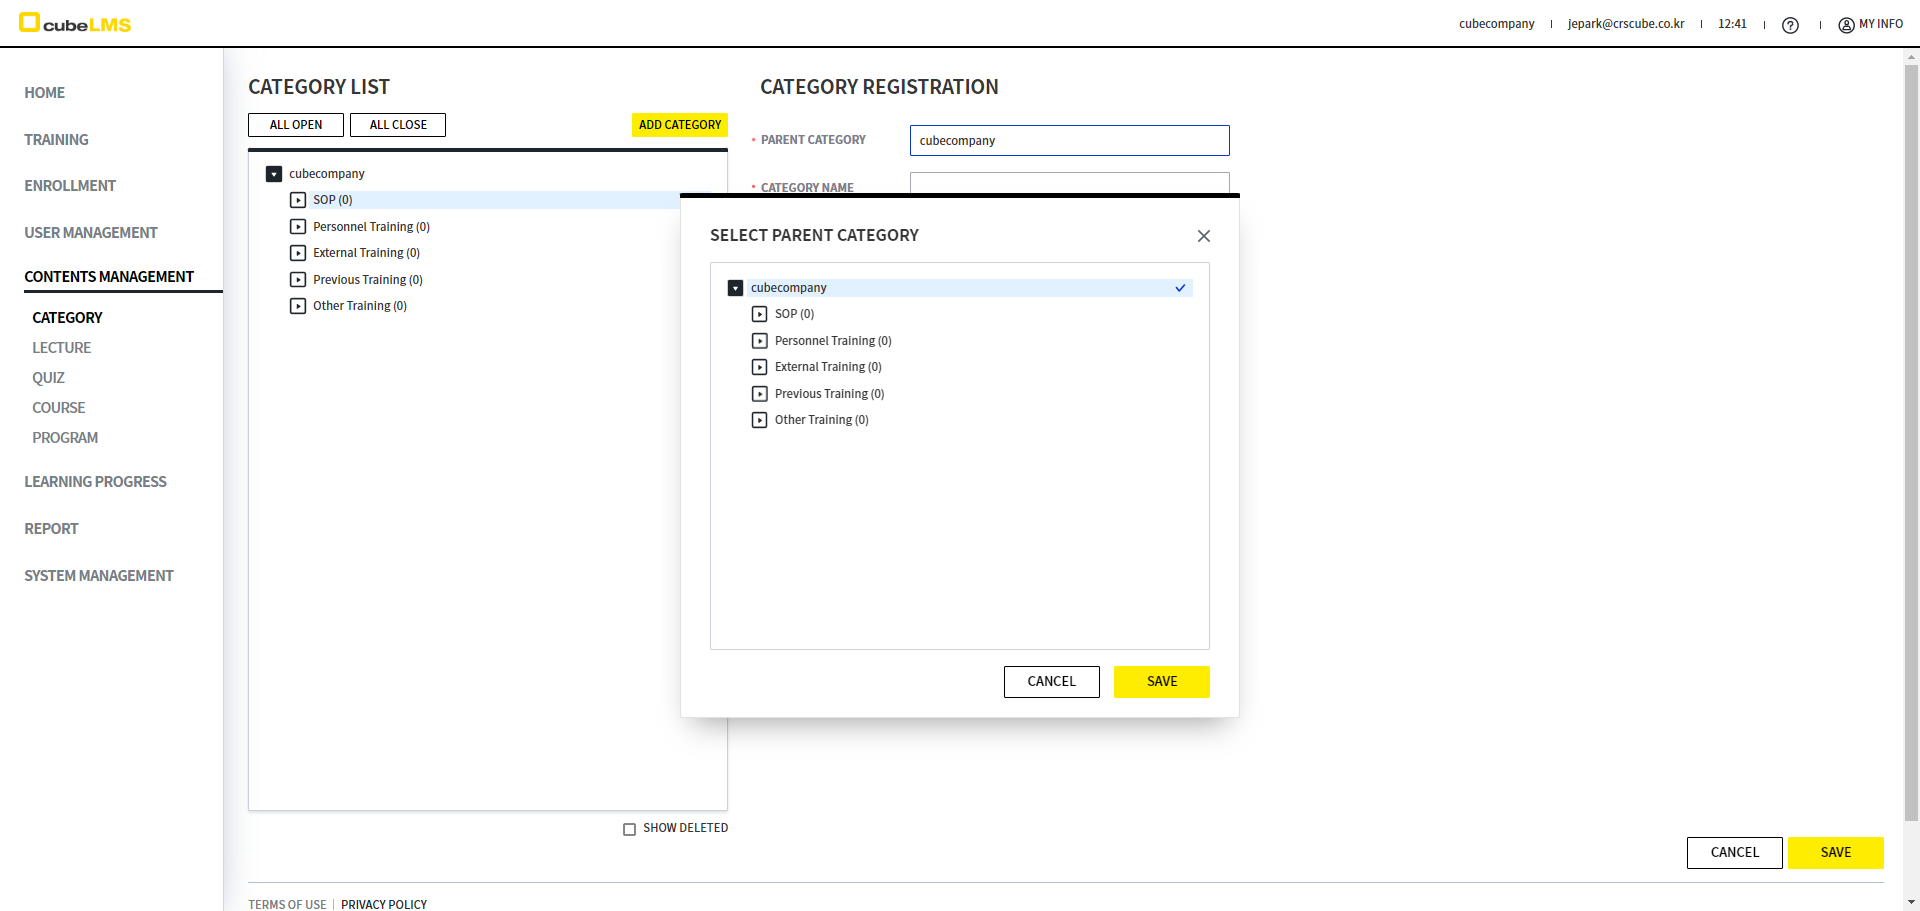Open SYSTEM MANAGEMENT in sidebar
The height and width of the screenshot is (911, 1920).
coord(99,576)
